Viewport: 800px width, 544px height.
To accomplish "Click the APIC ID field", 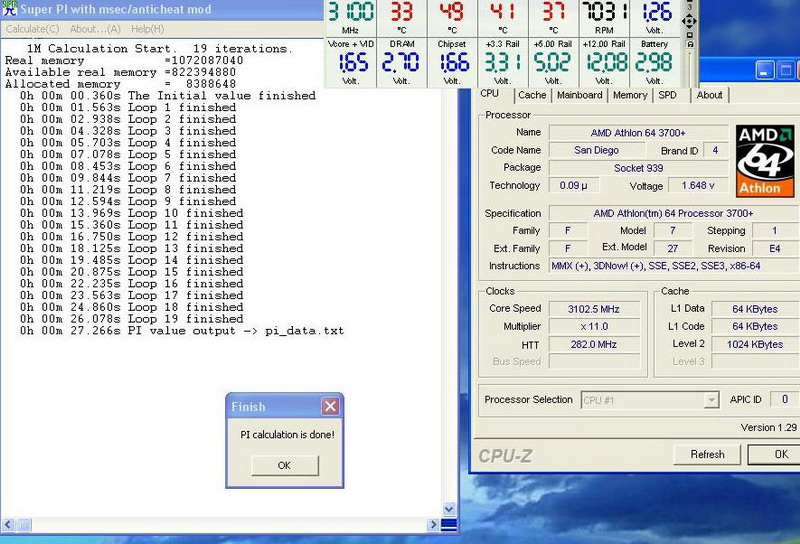I will click(785, 400).
